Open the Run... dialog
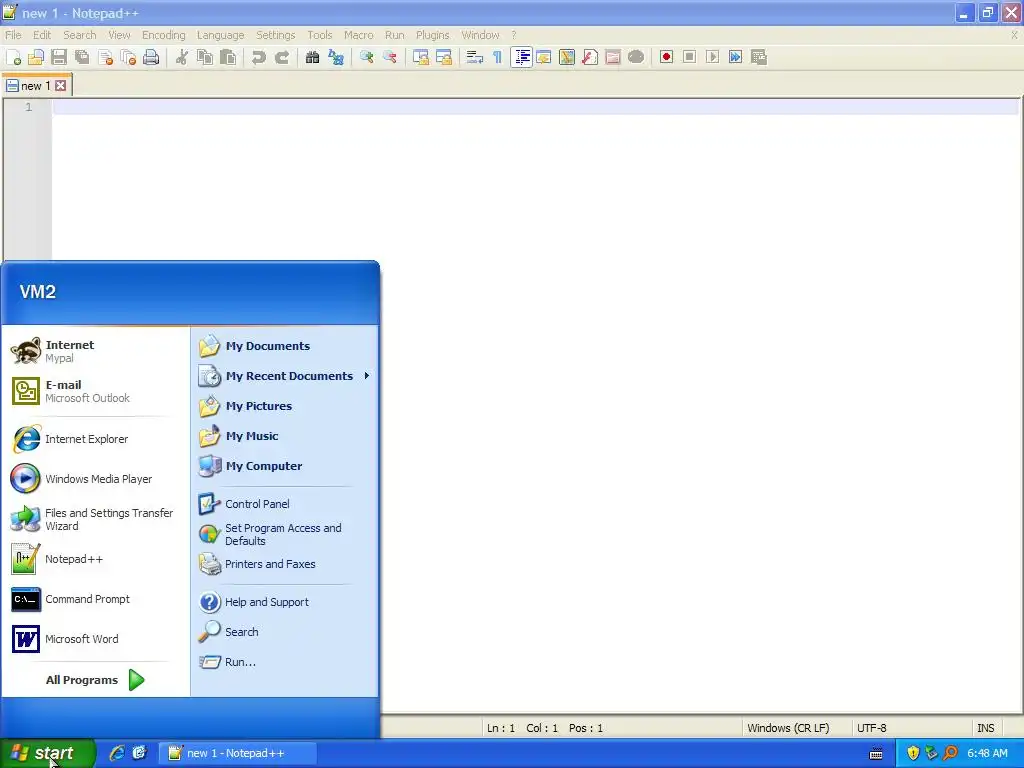Viewport: 1024px width, 768px height. pos(285,662)
